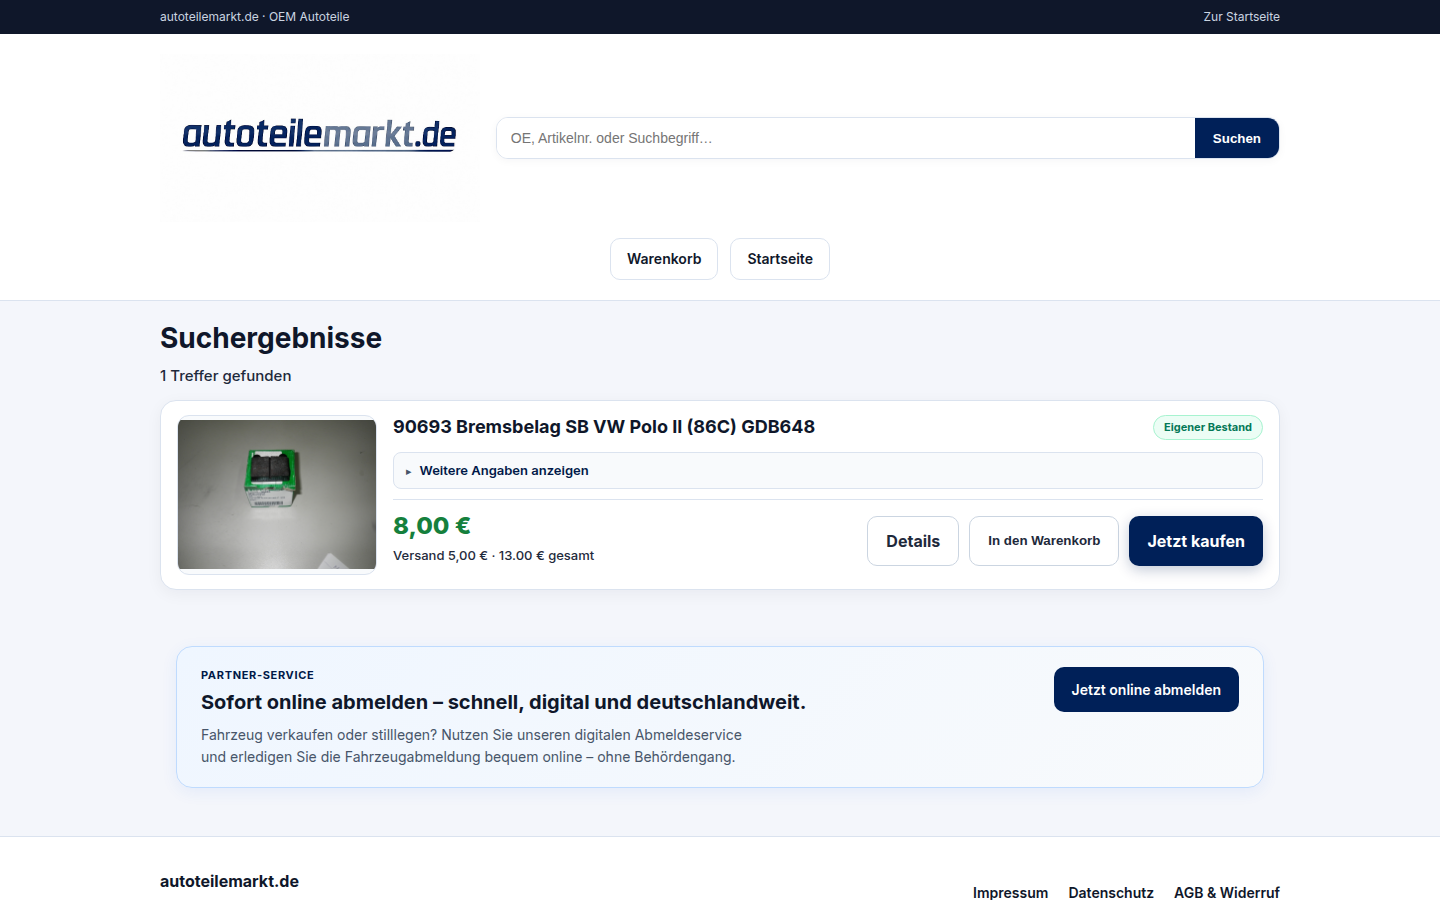Follow the 'Zur Startseite' top link
Viewport: 1440px width, 900px height.
click(1241, 17)
